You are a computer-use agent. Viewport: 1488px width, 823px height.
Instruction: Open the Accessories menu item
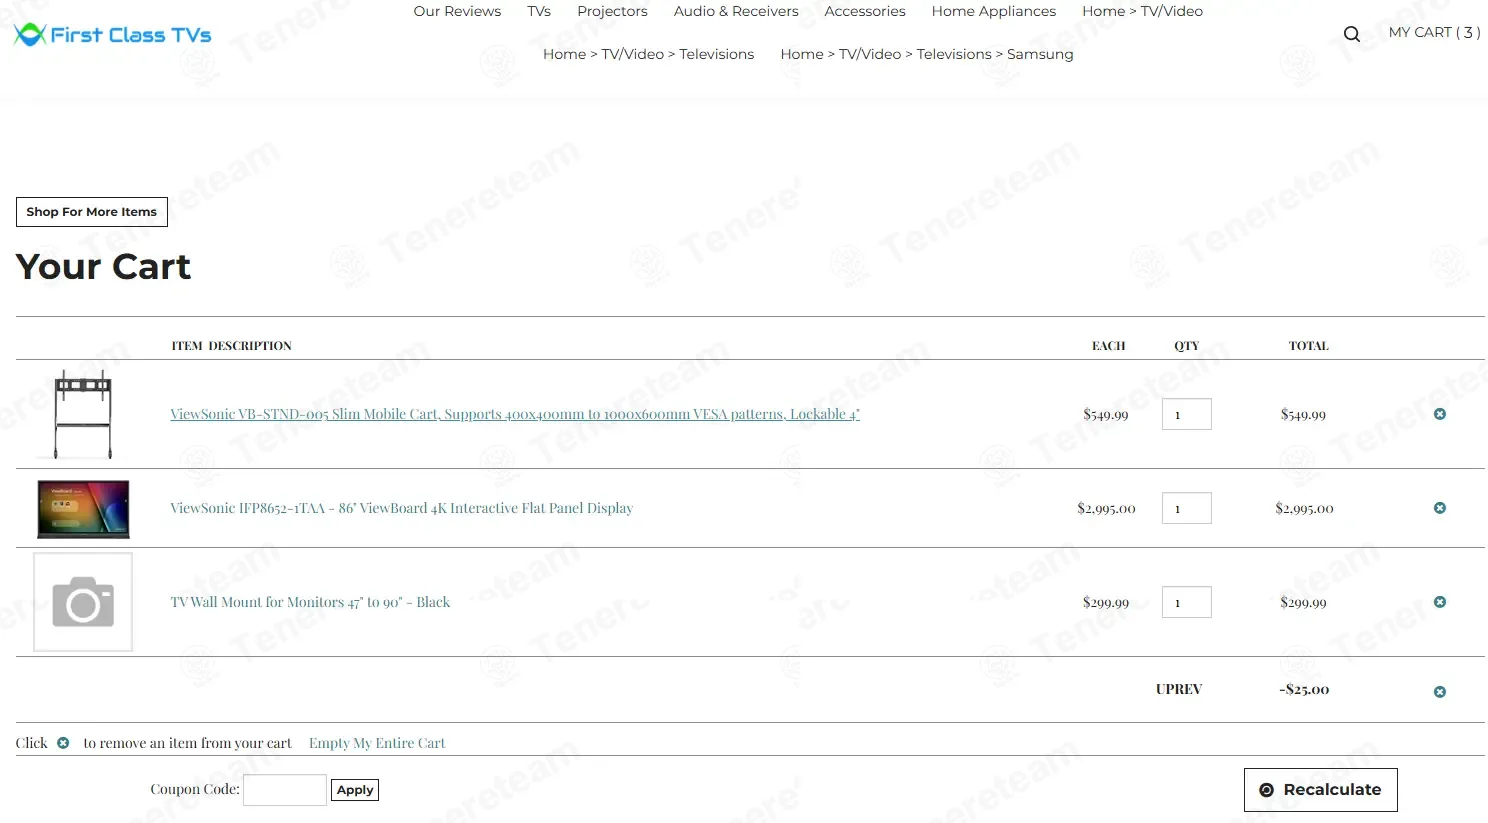click(865, 11)
